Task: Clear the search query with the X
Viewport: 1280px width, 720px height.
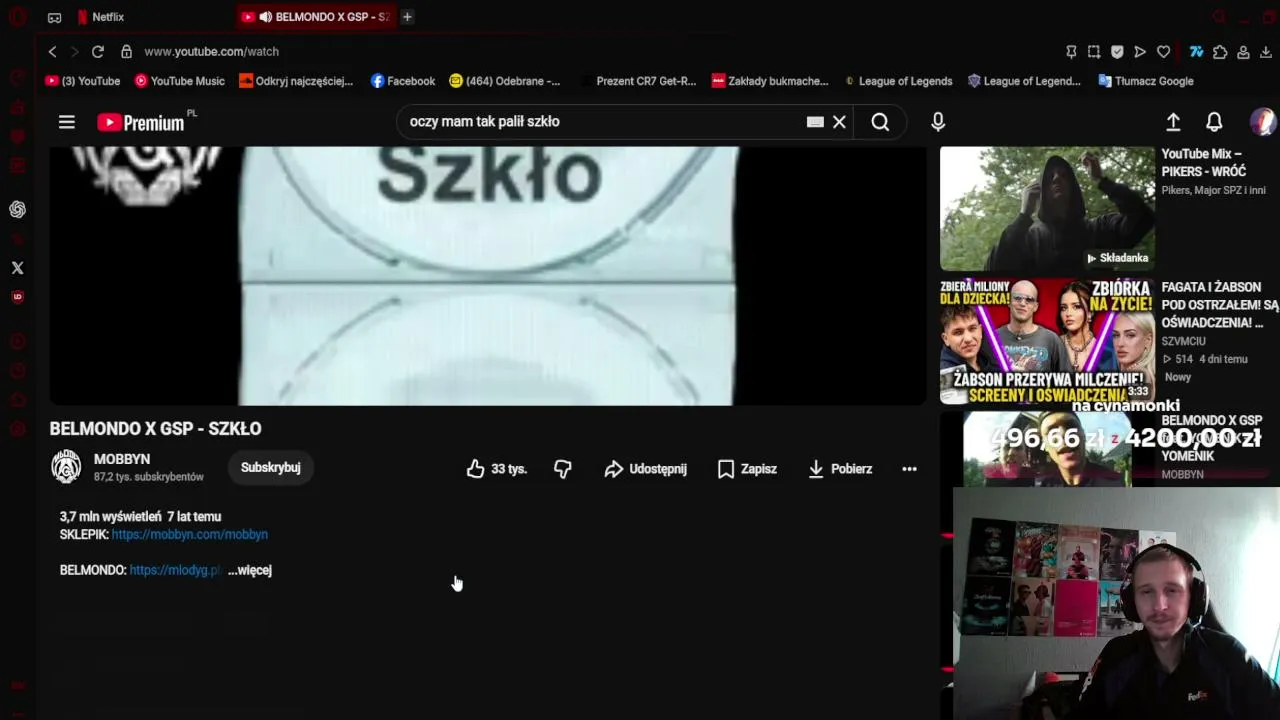Action: click(x=839, y=122)
